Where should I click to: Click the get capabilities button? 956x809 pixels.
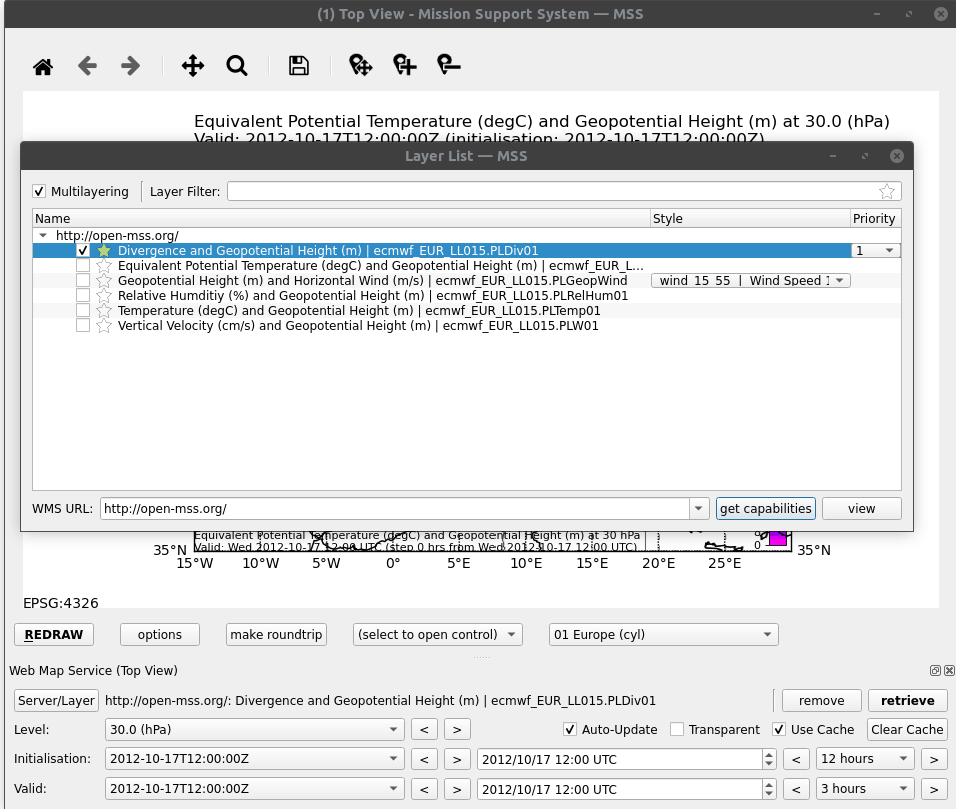coord(765,508)
